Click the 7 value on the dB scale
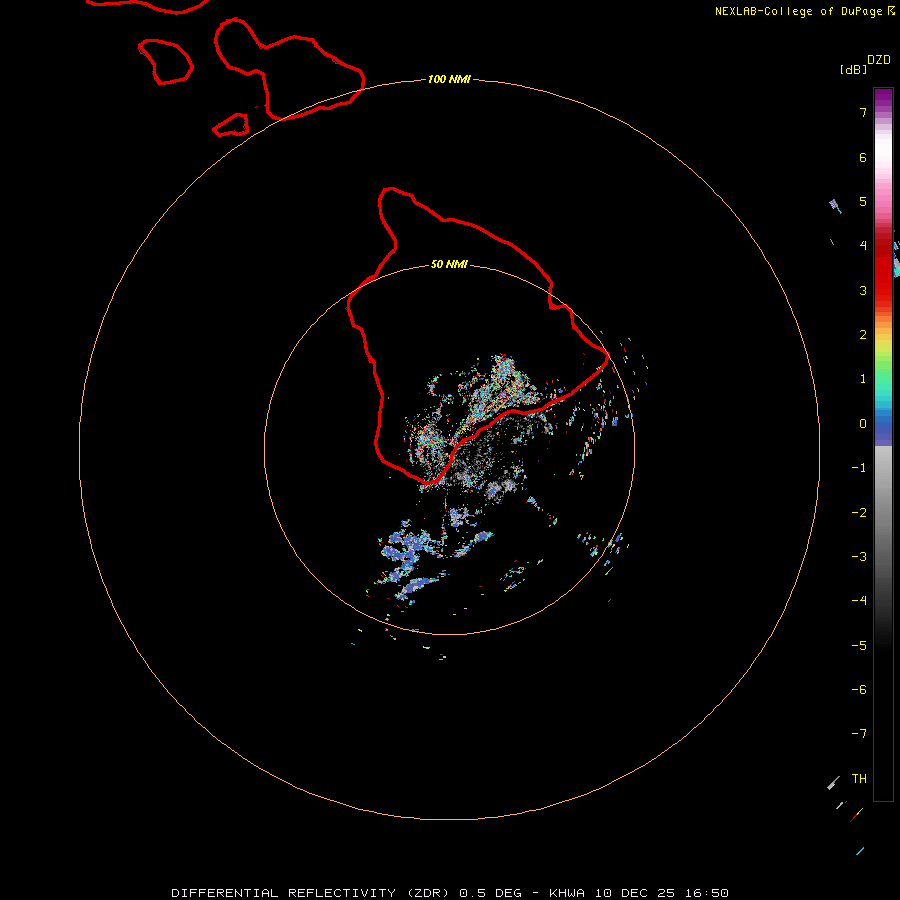This screenshot has height=900, width=900. 863,112
